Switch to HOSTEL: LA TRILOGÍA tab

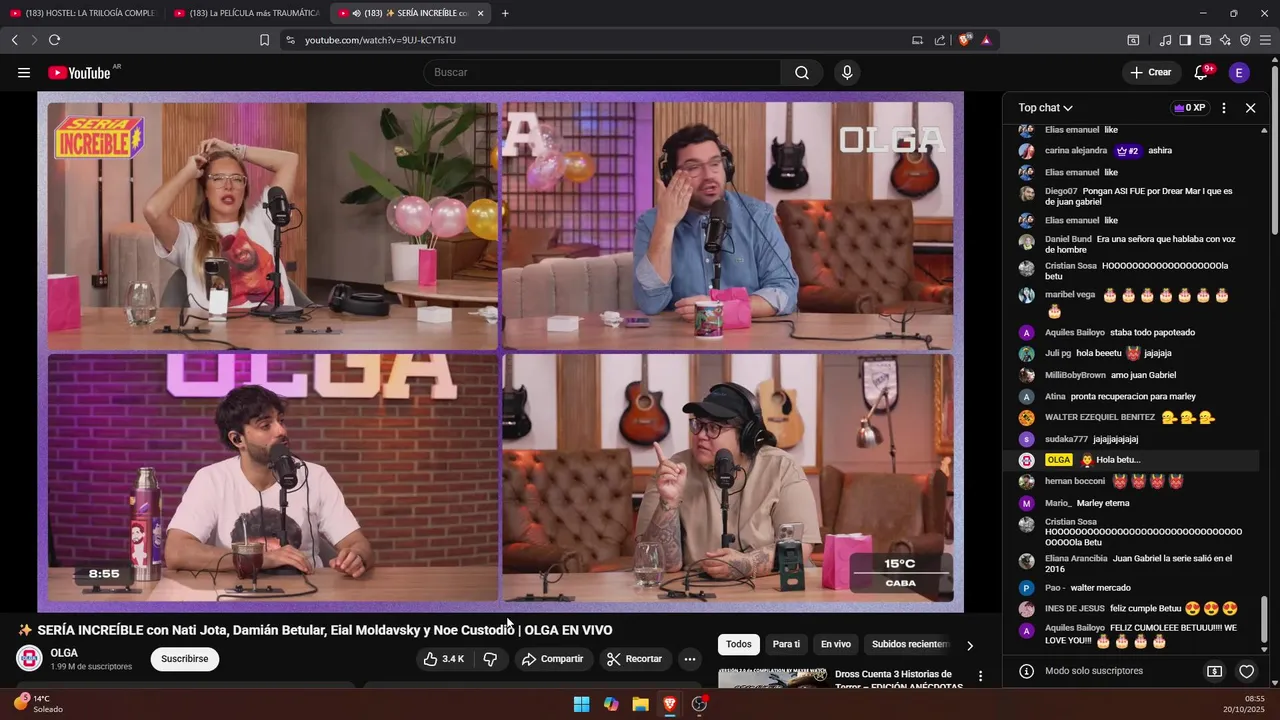(x=82, y=13)
